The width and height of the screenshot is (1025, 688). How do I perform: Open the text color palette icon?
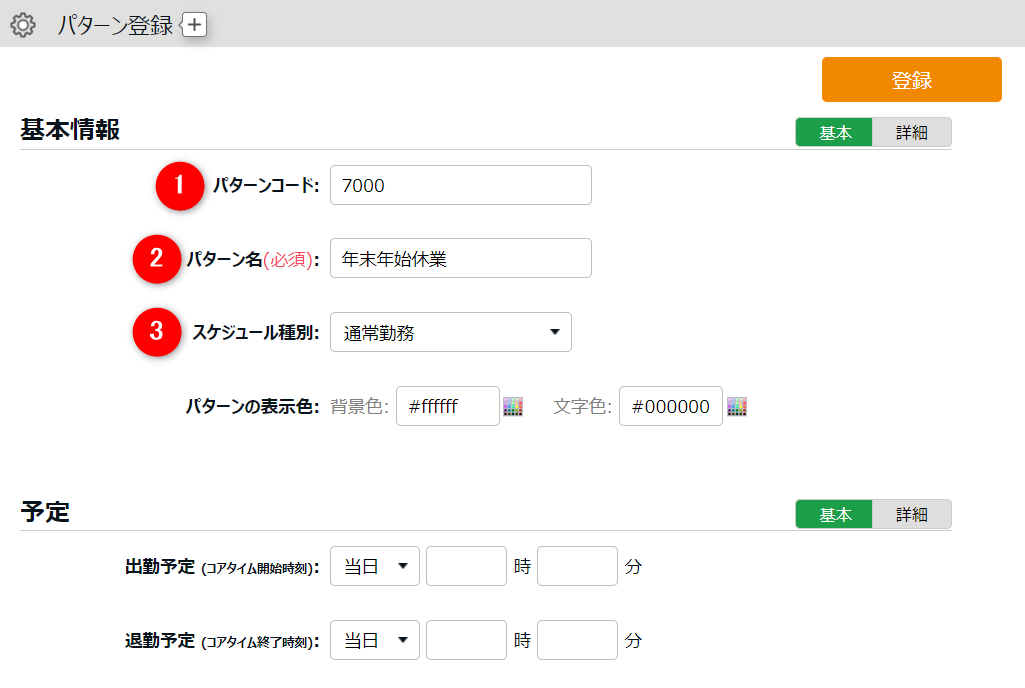tap(737, 406)
